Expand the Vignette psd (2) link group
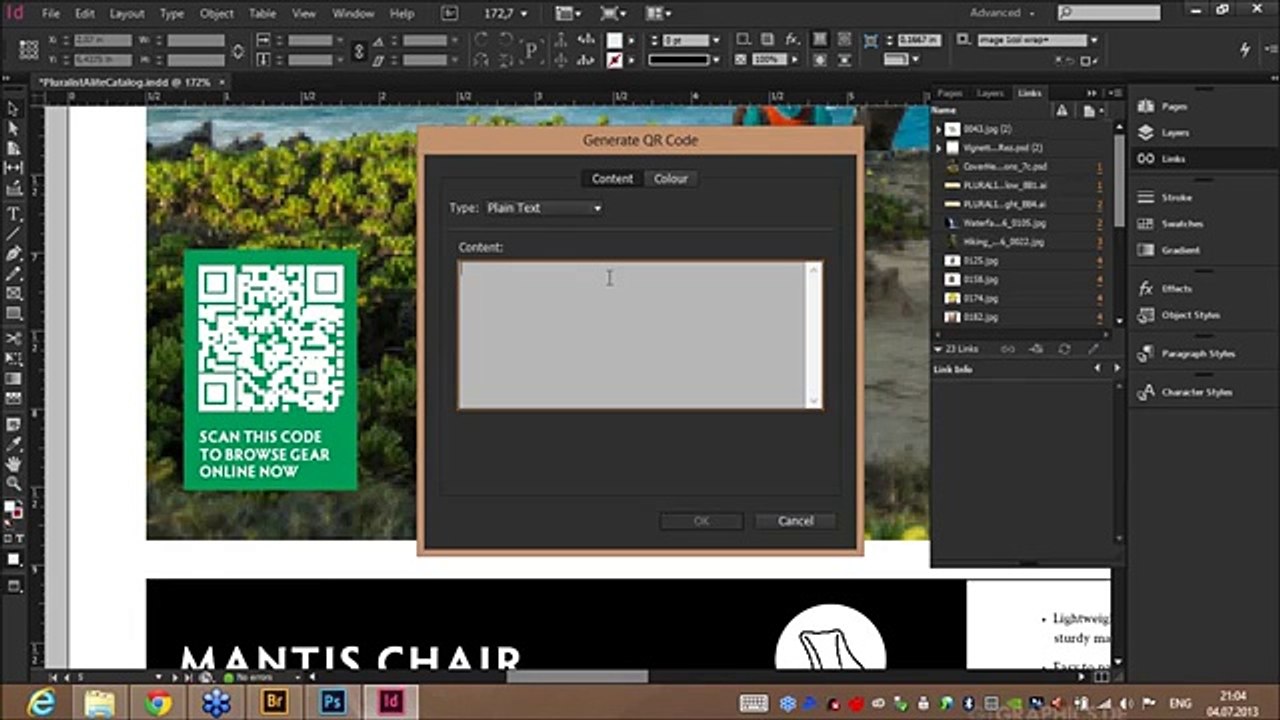The width and height of the screenshot is (1280, 720). (x=939, y=148)
